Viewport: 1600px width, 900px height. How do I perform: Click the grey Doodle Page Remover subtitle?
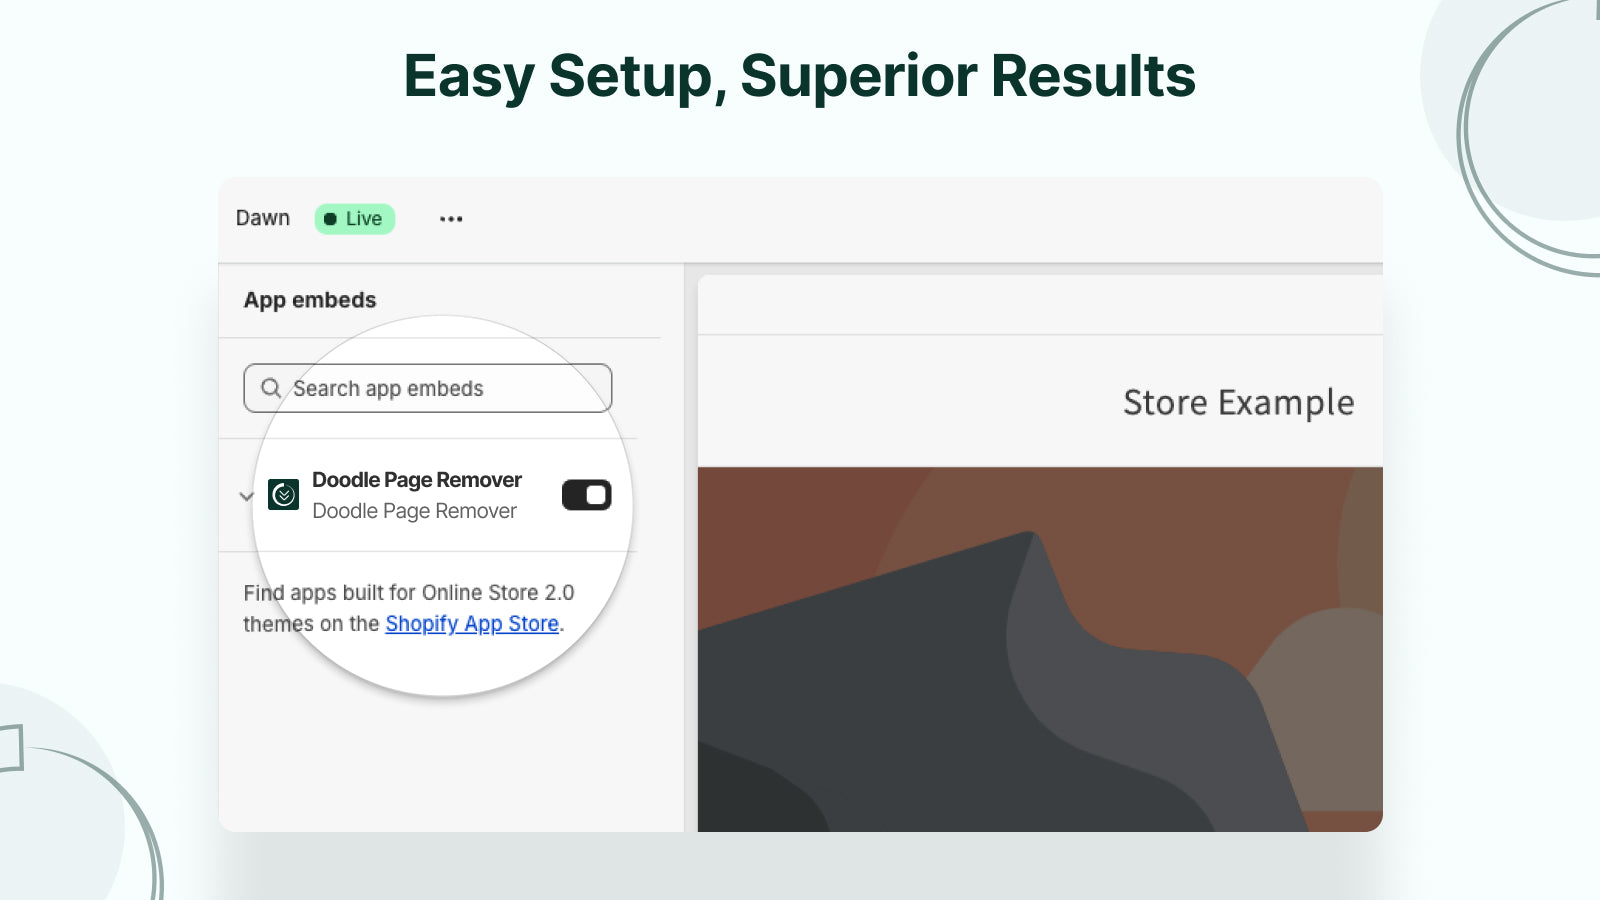pos(414,511)
